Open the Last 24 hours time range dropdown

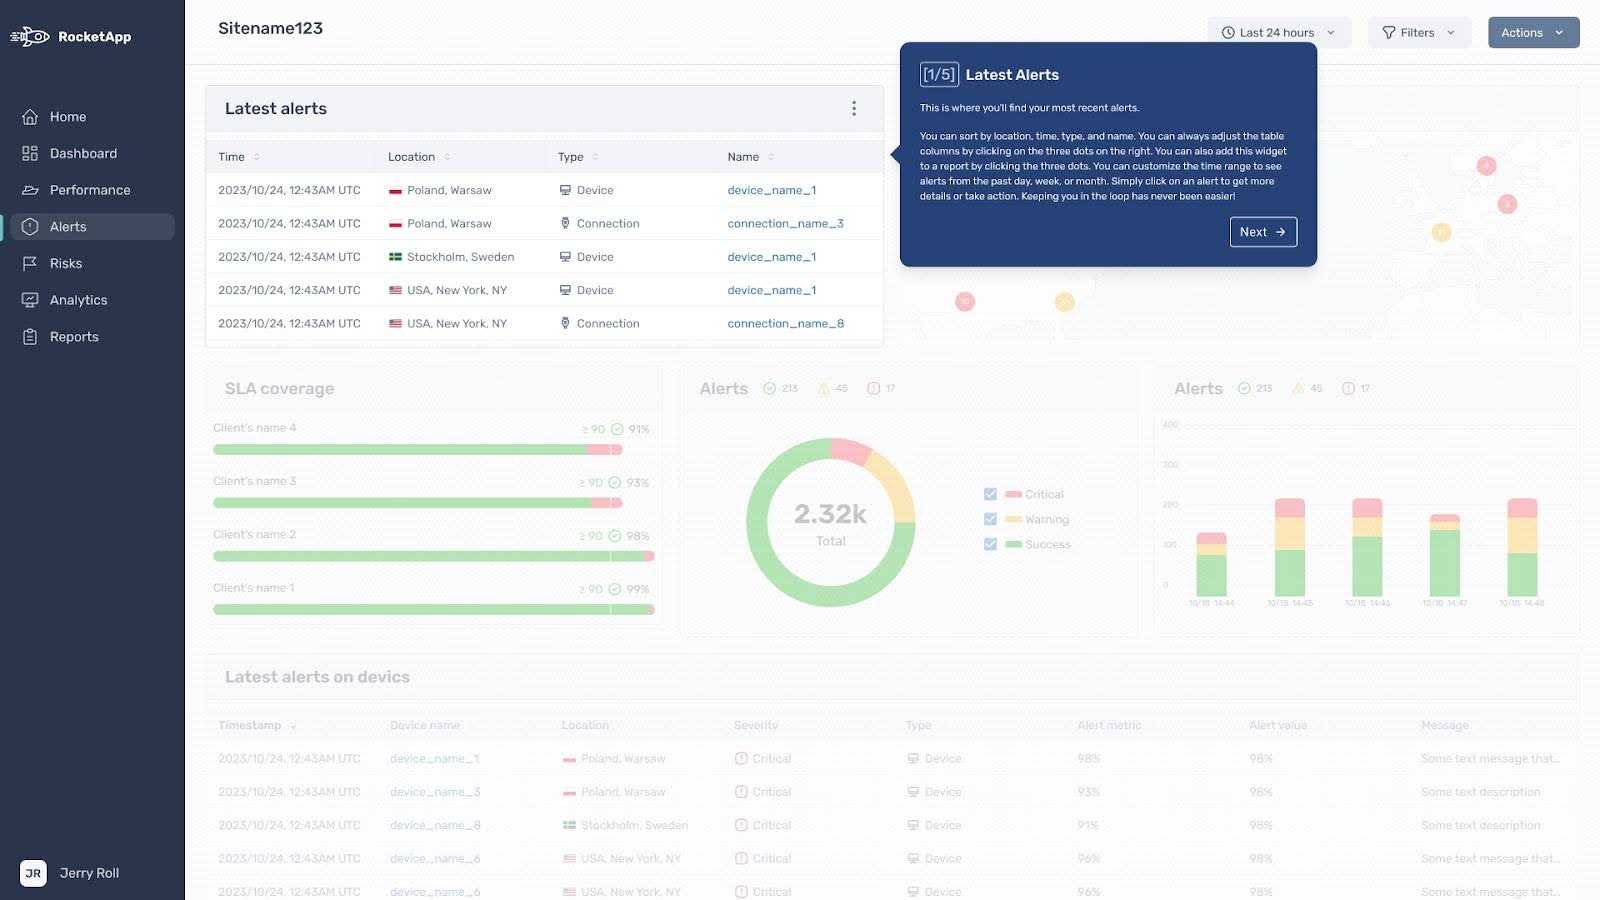pos(1278,32)
